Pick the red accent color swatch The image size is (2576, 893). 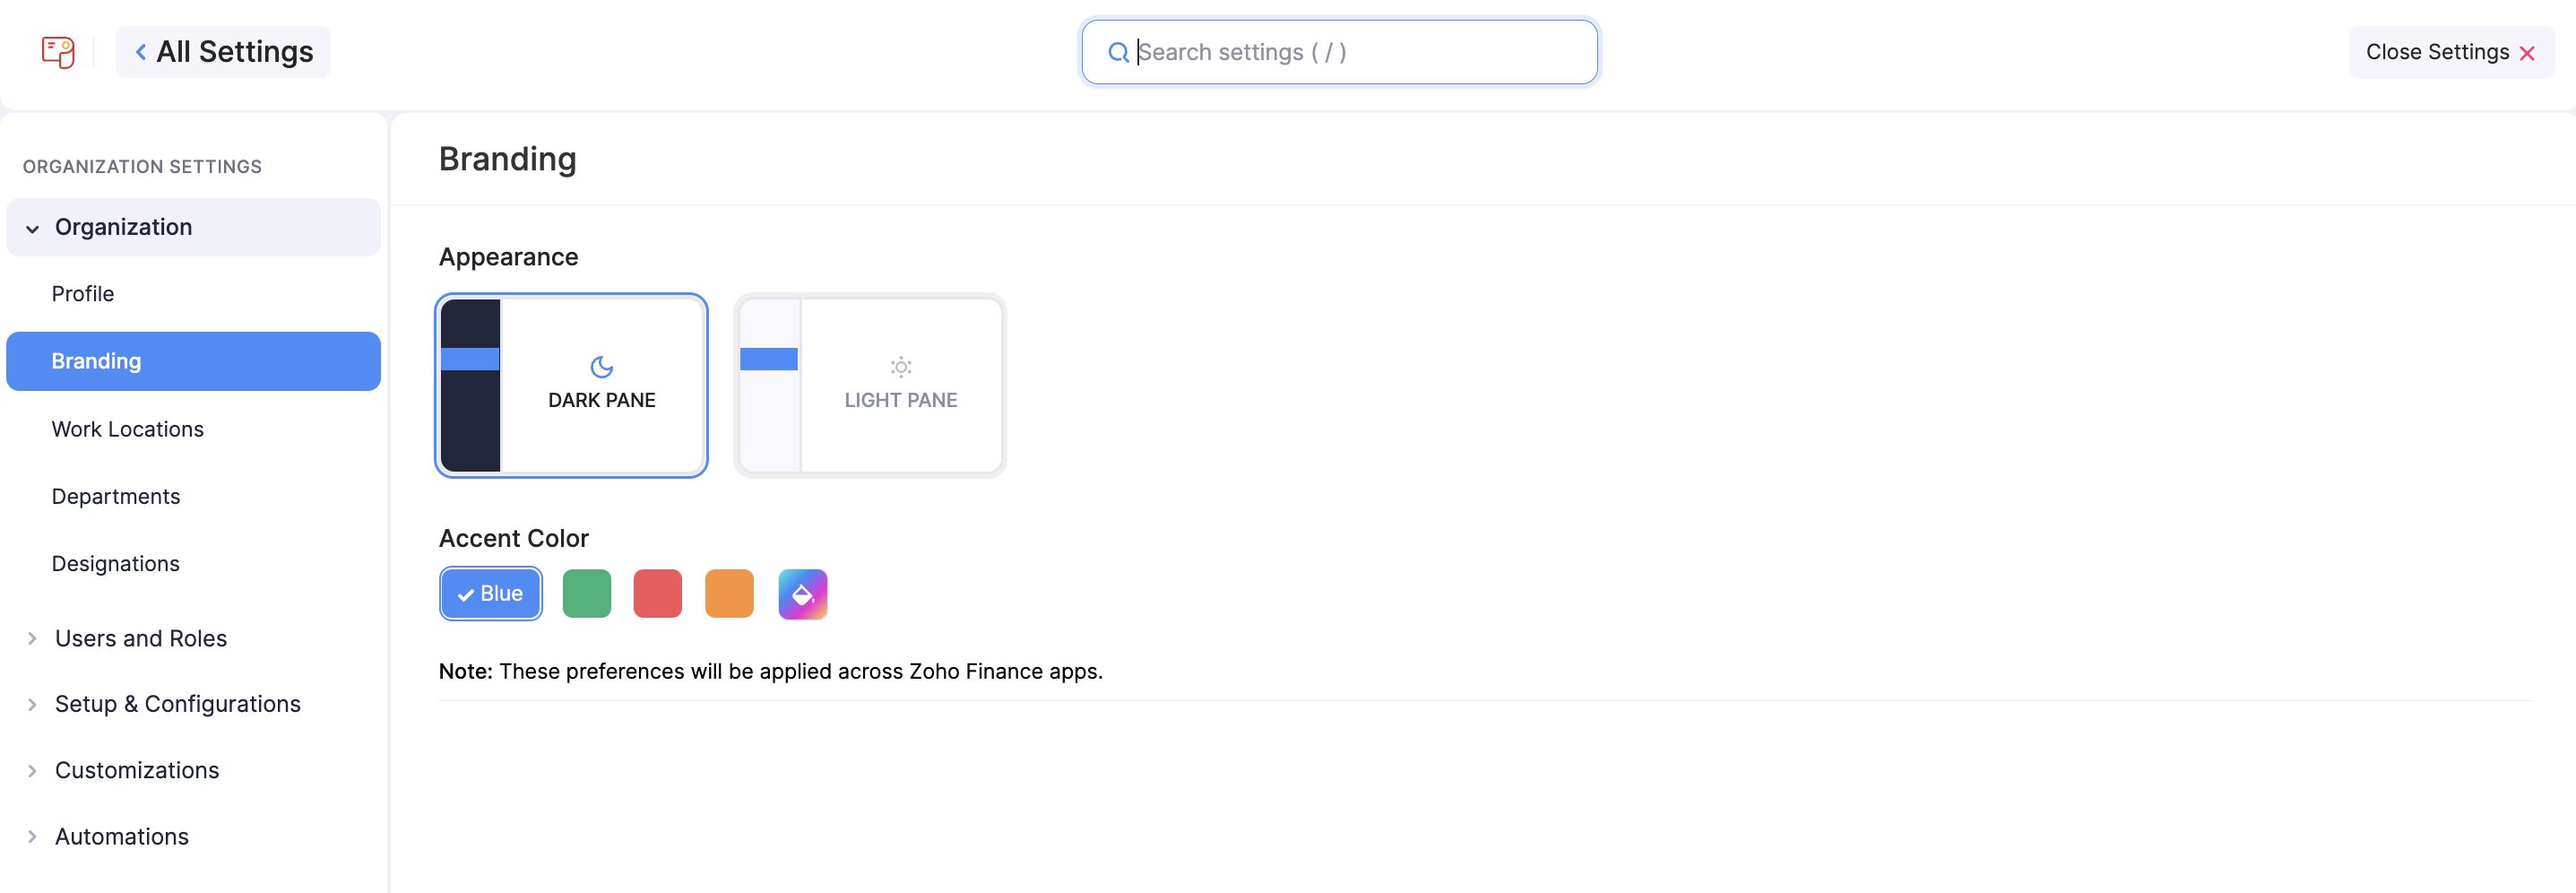657,595
